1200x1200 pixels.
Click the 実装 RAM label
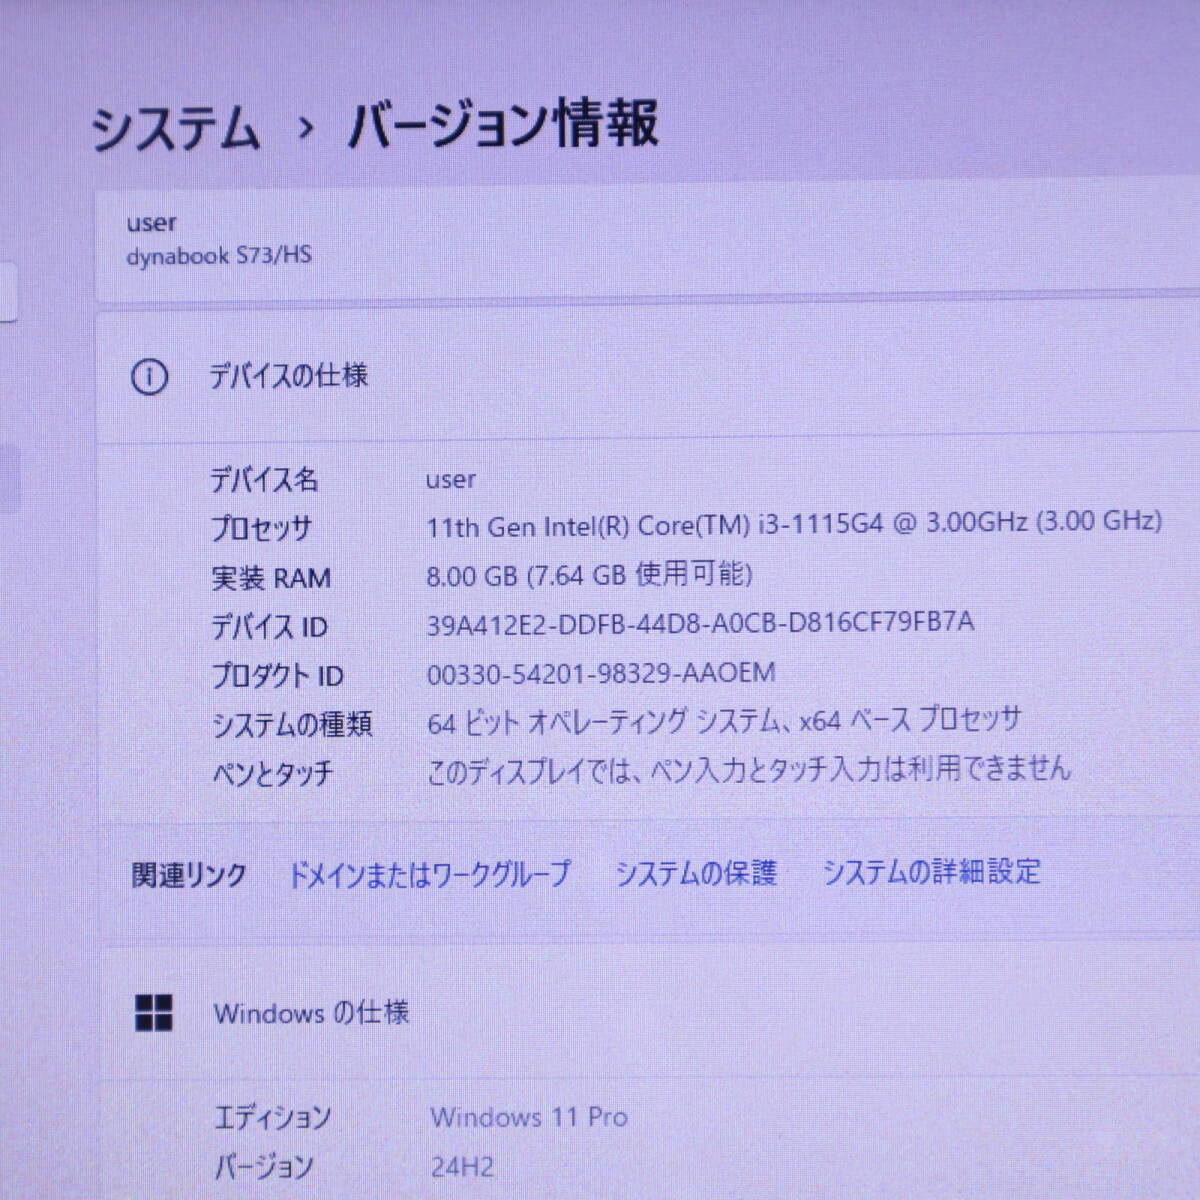tap(271, 578)
